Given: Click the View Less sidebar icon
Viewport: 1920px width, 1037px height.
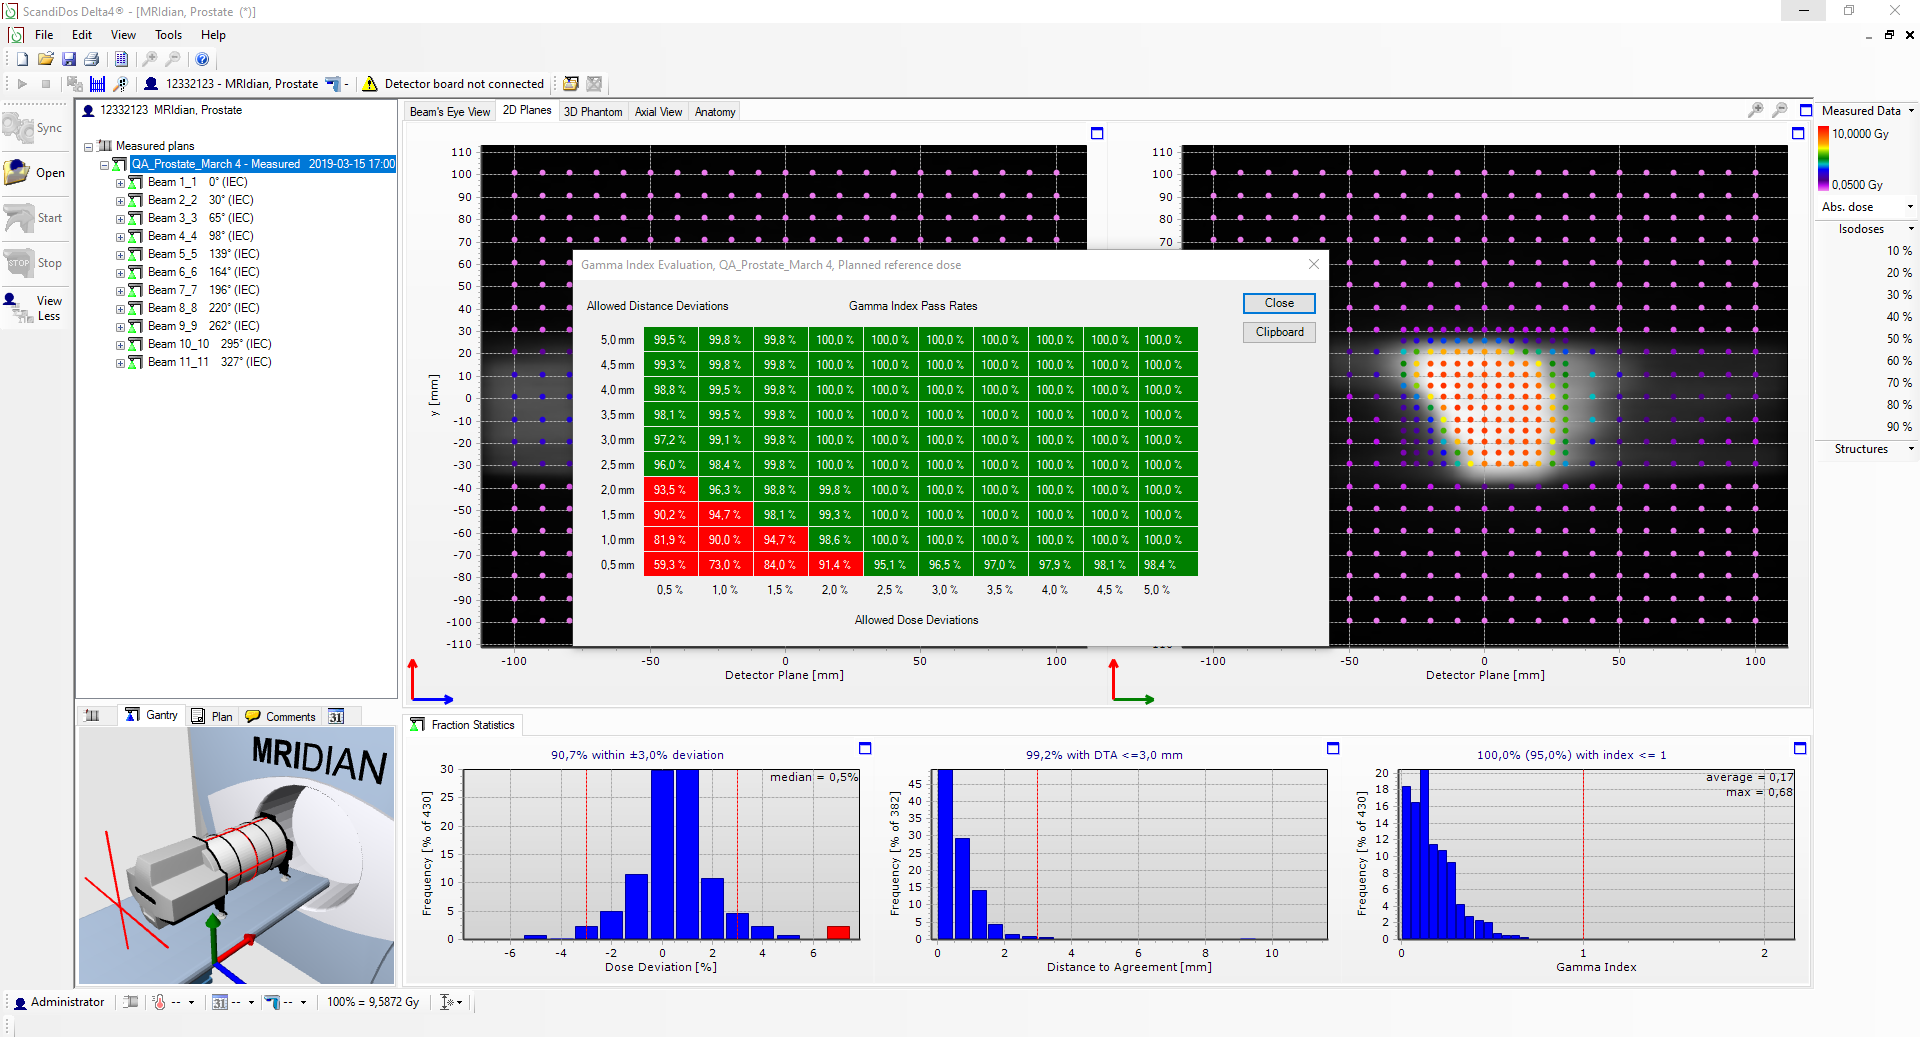Looking at the screenshot, I should pos(34,308).
